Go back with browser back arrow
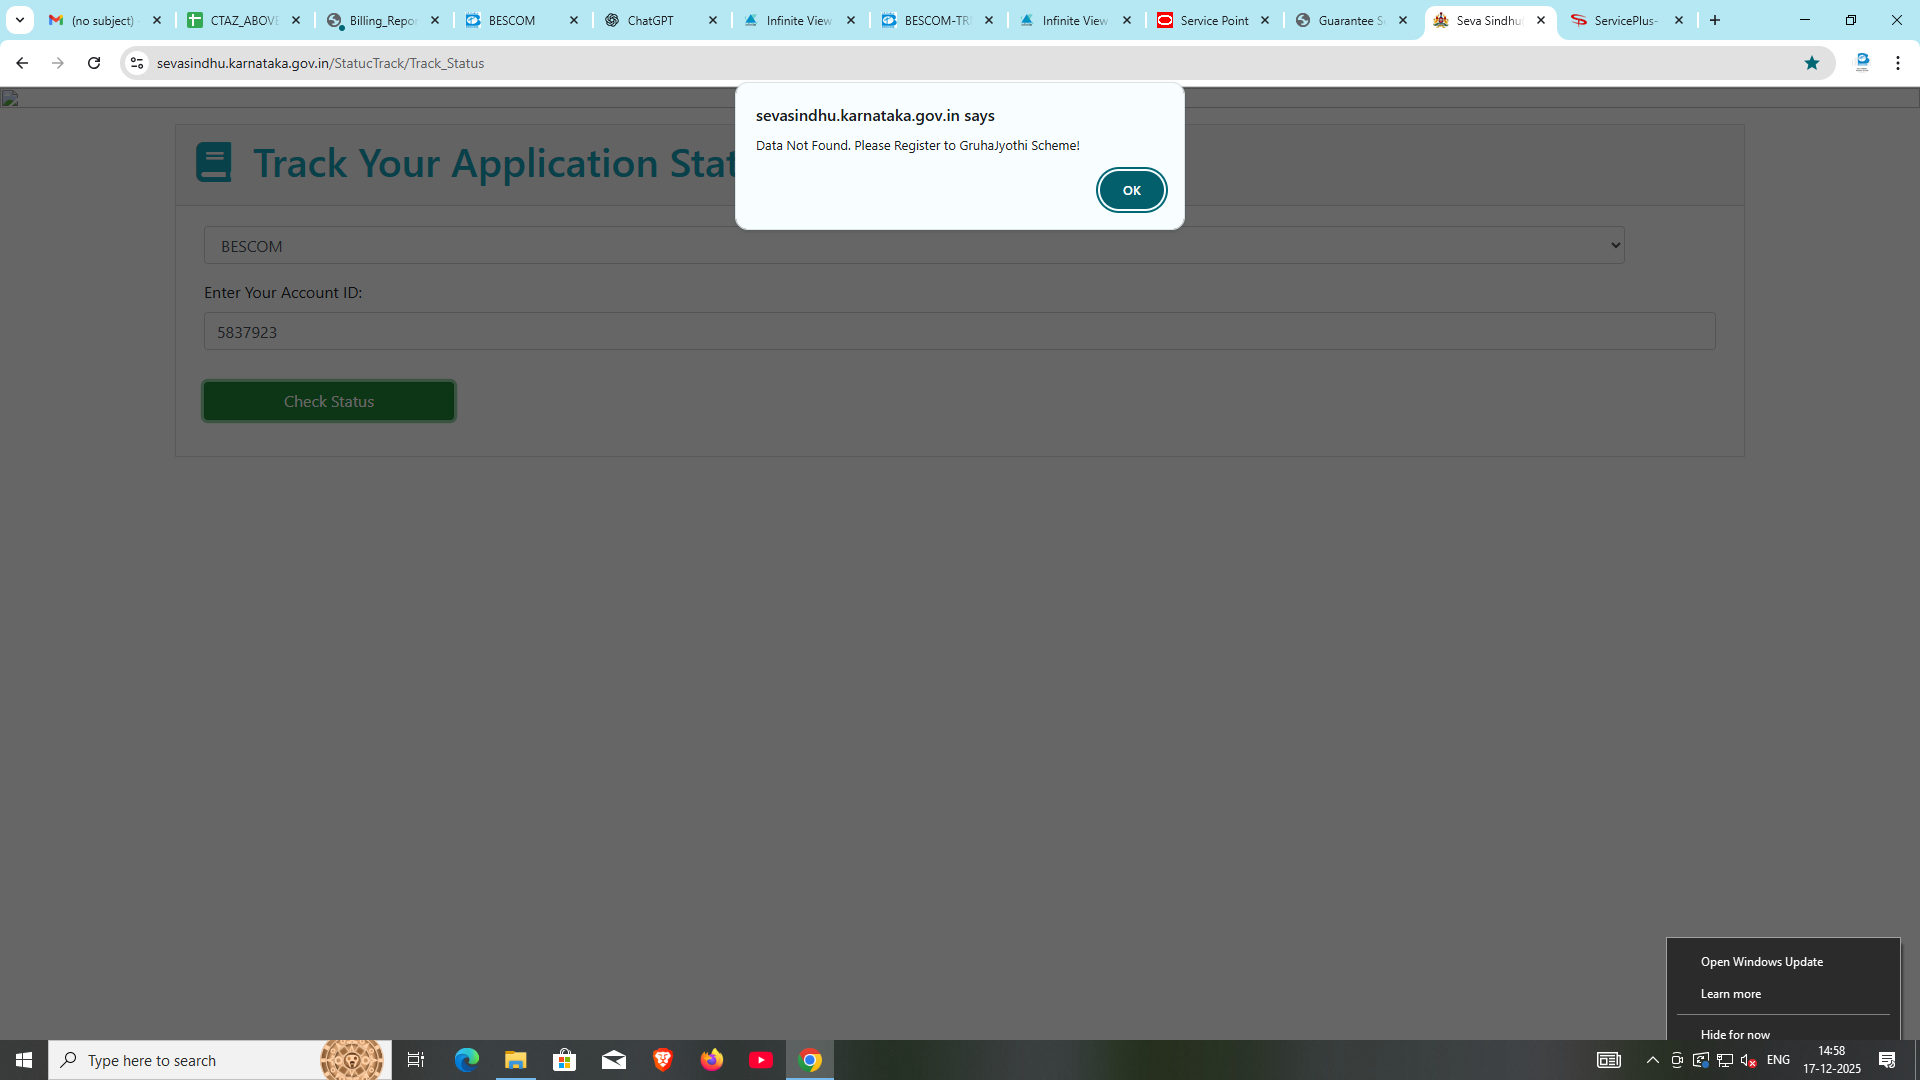 22,63
